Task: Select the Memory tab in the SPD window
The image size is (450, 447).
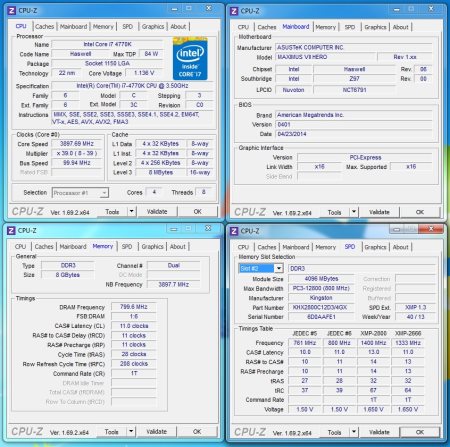Action: (325, 247)
